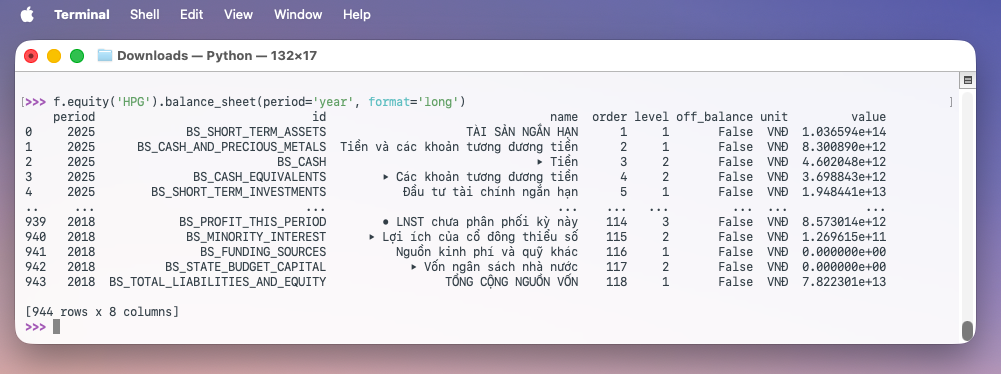Click 'BS_STATE_BUDGET_CAPITAL' id text
Screen dimensions: 1001x374
click(x=245, y=266)
